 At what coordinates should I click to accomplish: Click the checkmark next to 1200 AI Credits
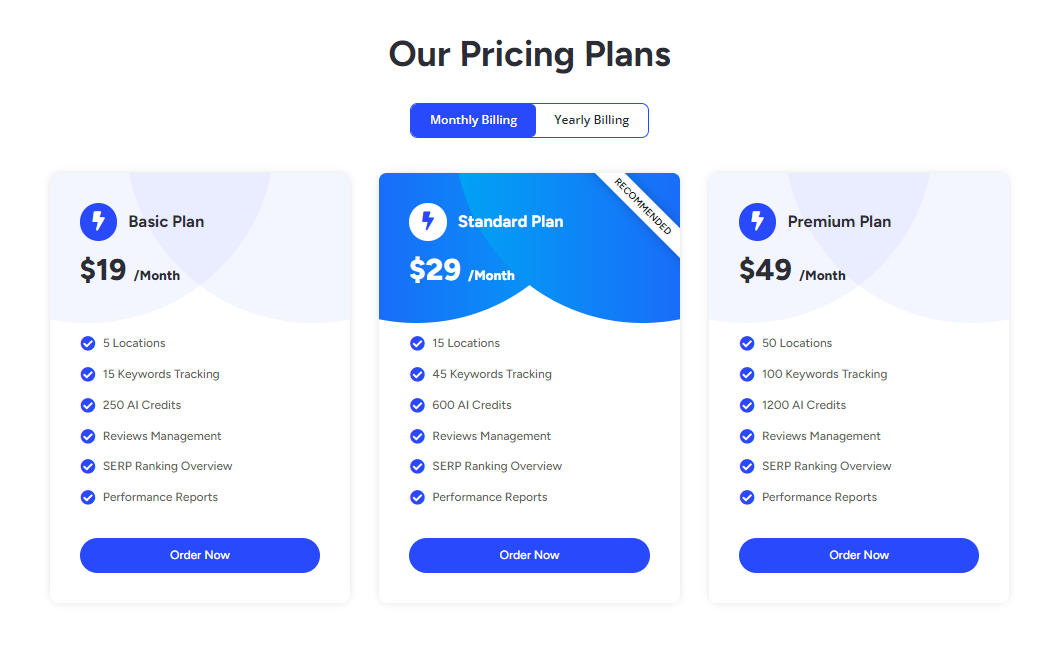tap(747, 405)
